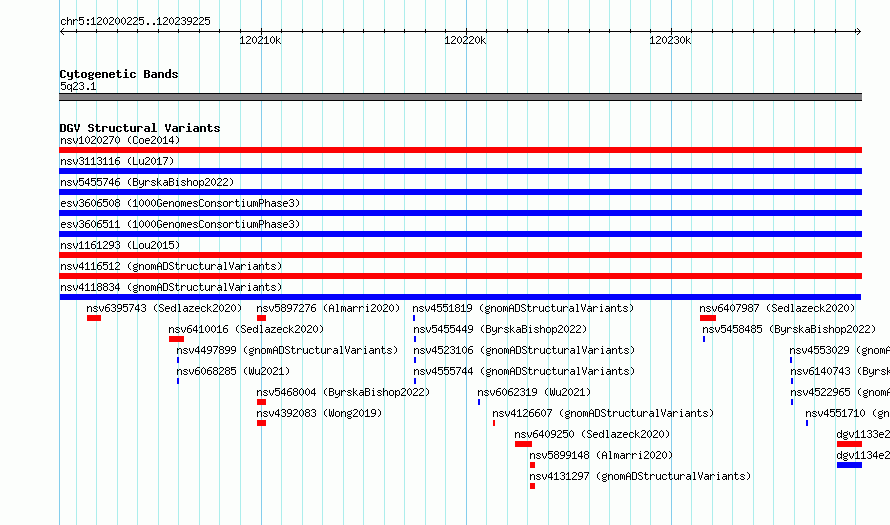Select the red bar below nsv1161293

[460, 255]
